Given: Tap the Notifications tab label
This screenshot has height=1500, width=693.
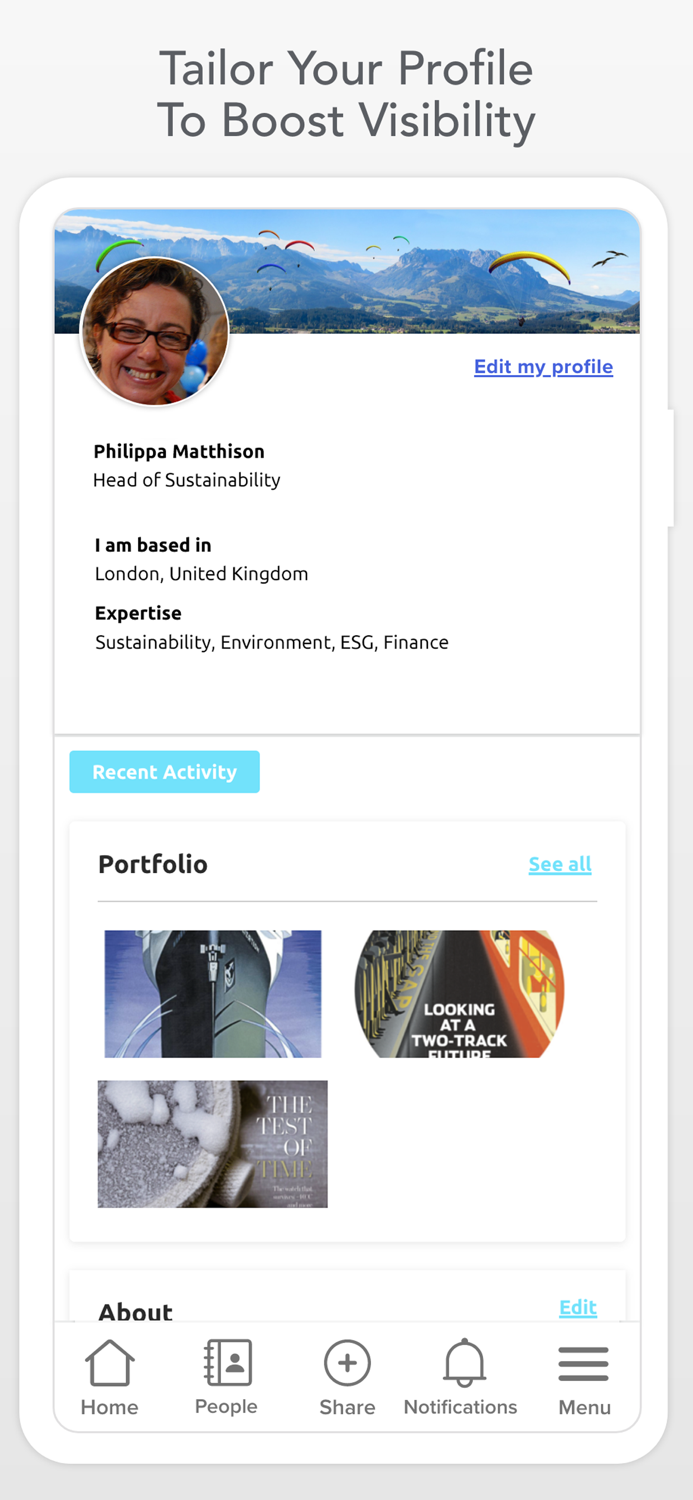Looking at the screenshot, I should point(460,1407).
